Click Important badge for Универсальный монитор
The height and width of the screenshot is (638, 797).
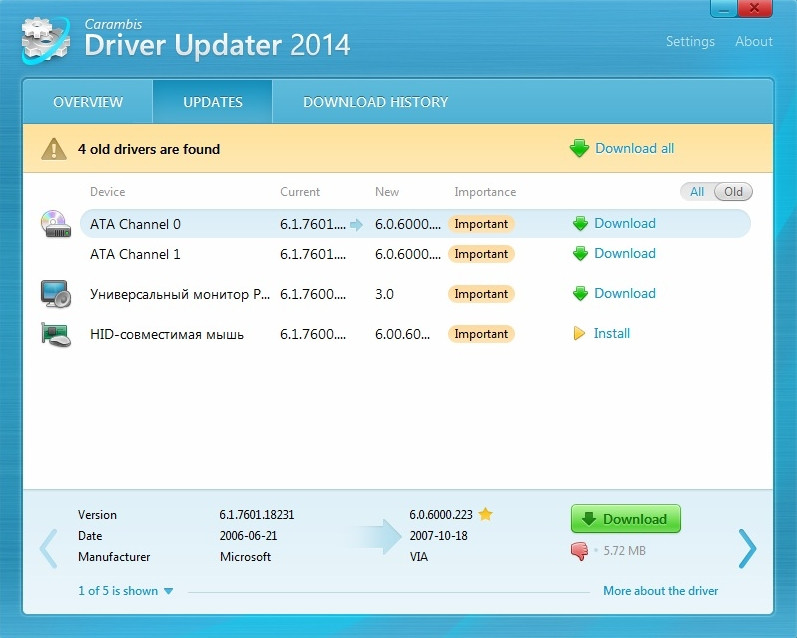[x=481, y=294]
